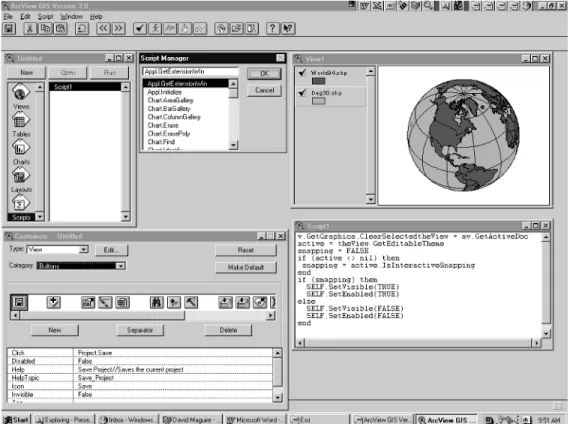Screen dimensions: 570x424
Task: Open the Window menu
Action: [x=71, y=16]
